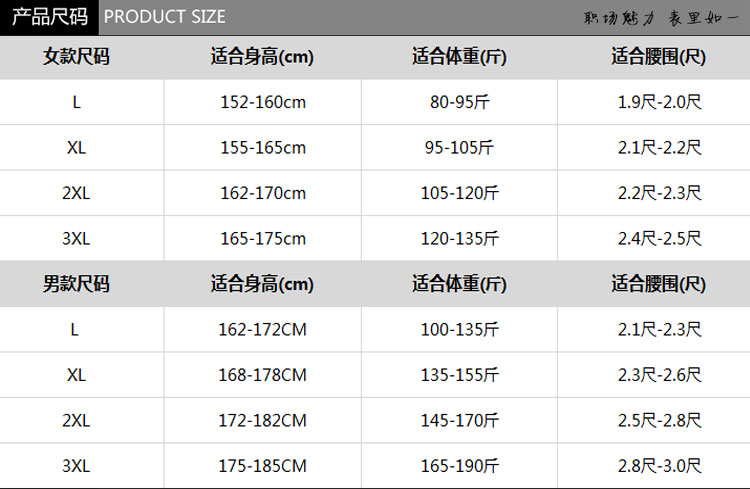
Task: Select the 1.9尺-2.0尺 waist cell
Action: 658,102
